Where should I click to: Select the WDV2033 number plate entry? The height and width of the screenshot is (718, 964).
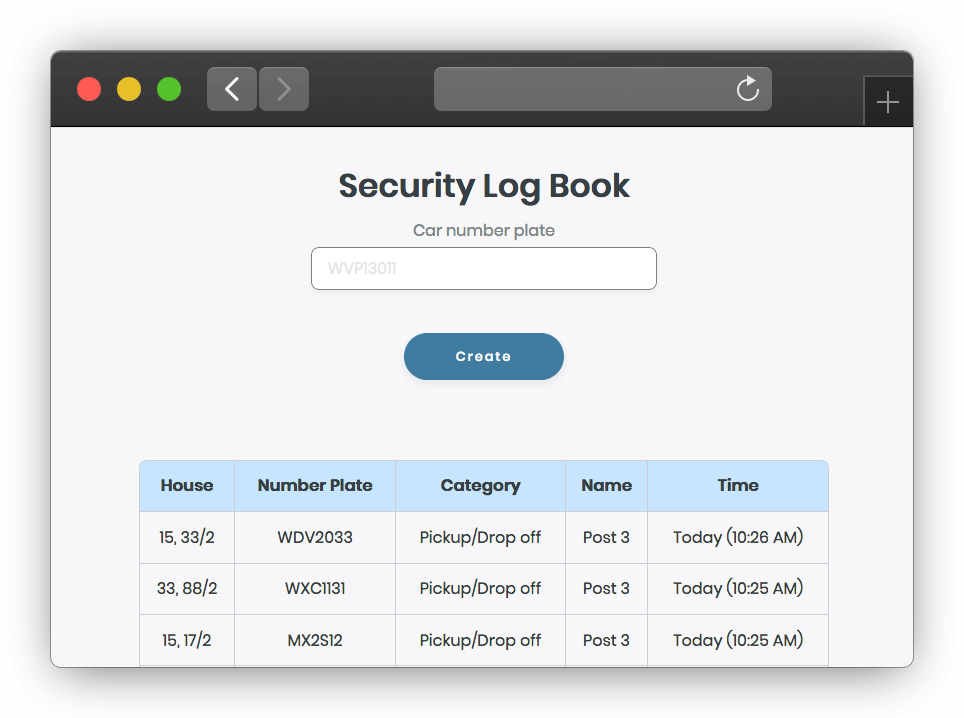pos(315,537)
